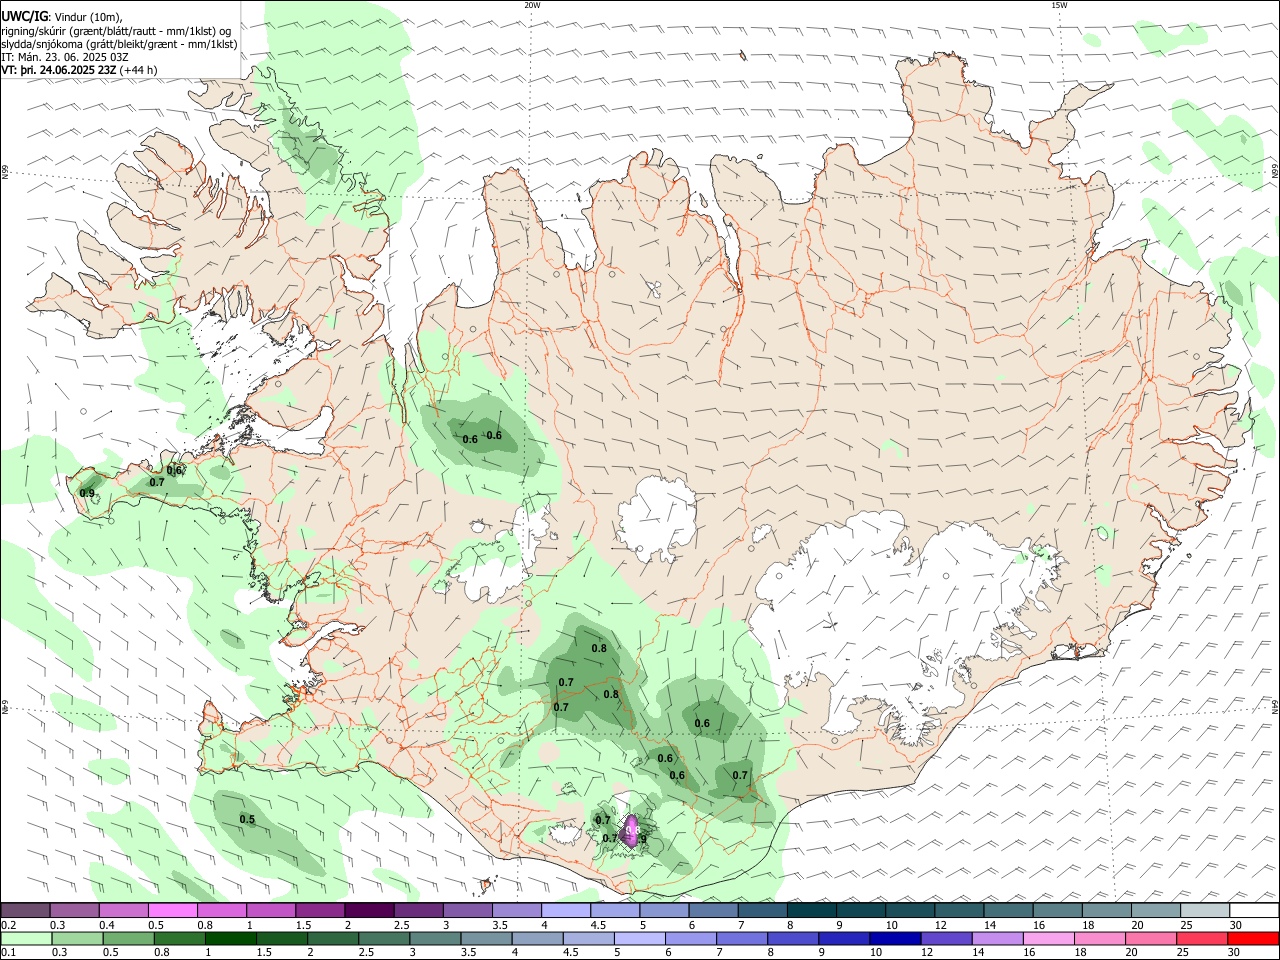The image size is (1280, 960).
Task: Click the initial time line "IT: Mán. 23. 06. 2025 03Z"
Action: [x=64, y=57]
